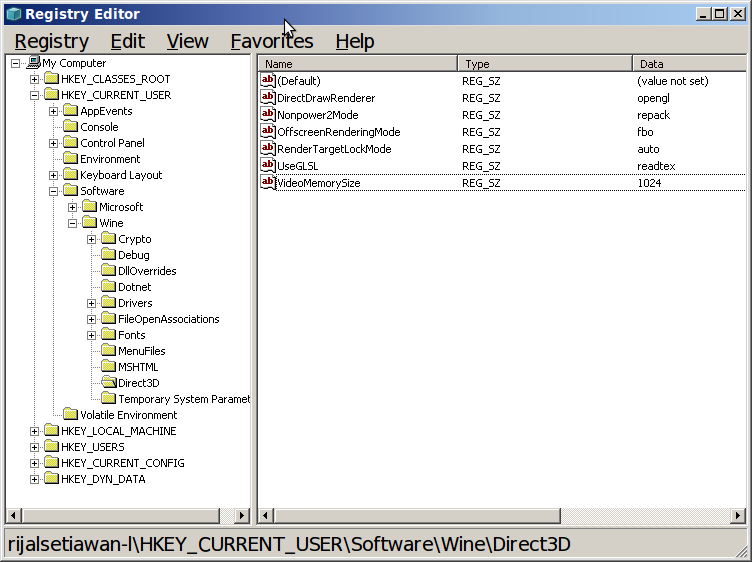
Task: Click the Wine folder icon
Action: pyautogui.click(x=90, y=222)
